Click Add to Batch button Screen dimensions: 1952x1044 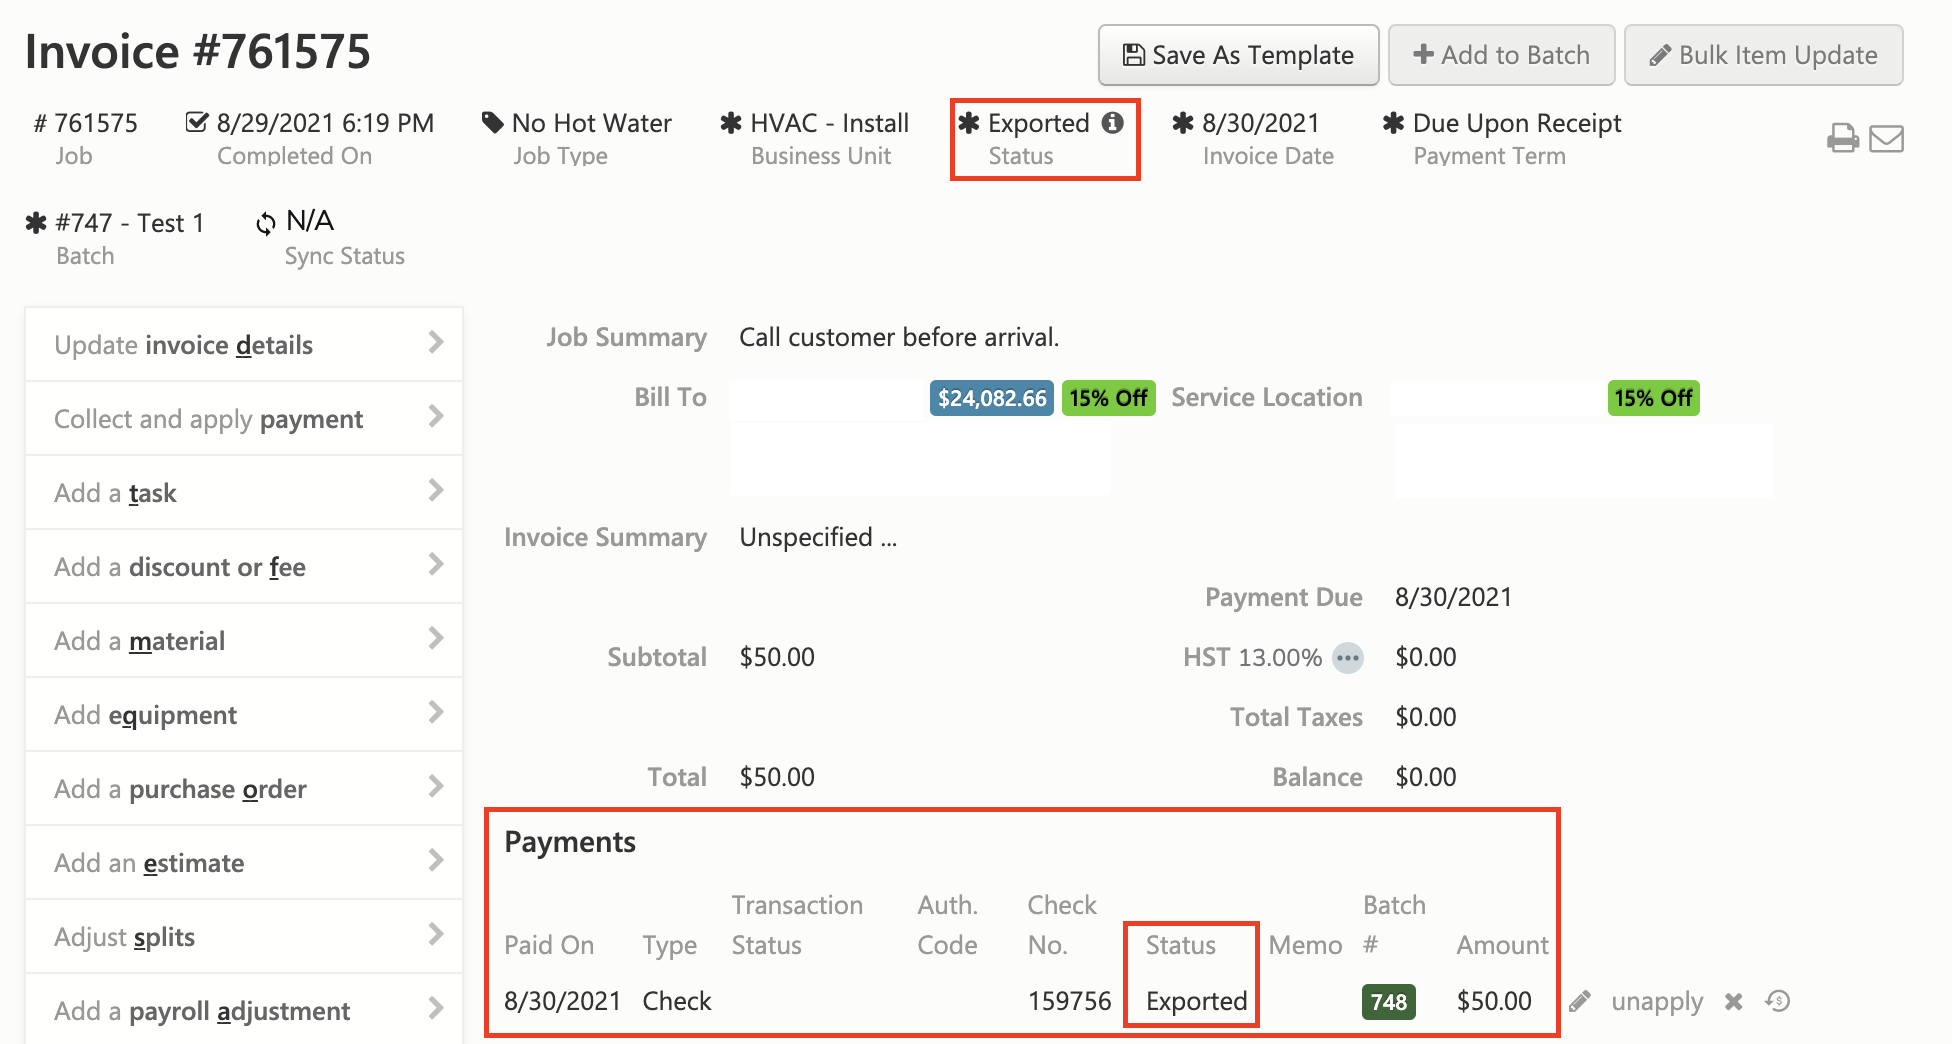1502,55
